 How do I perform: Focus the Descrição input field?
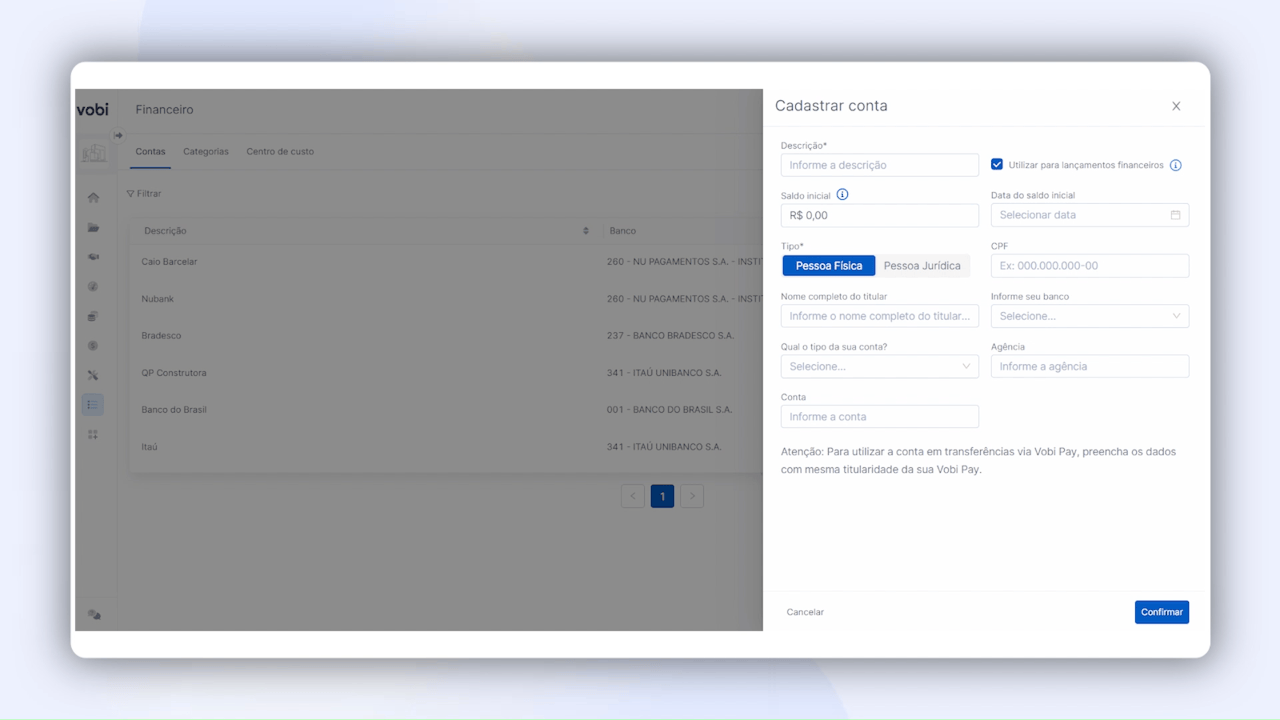[880, 165]
